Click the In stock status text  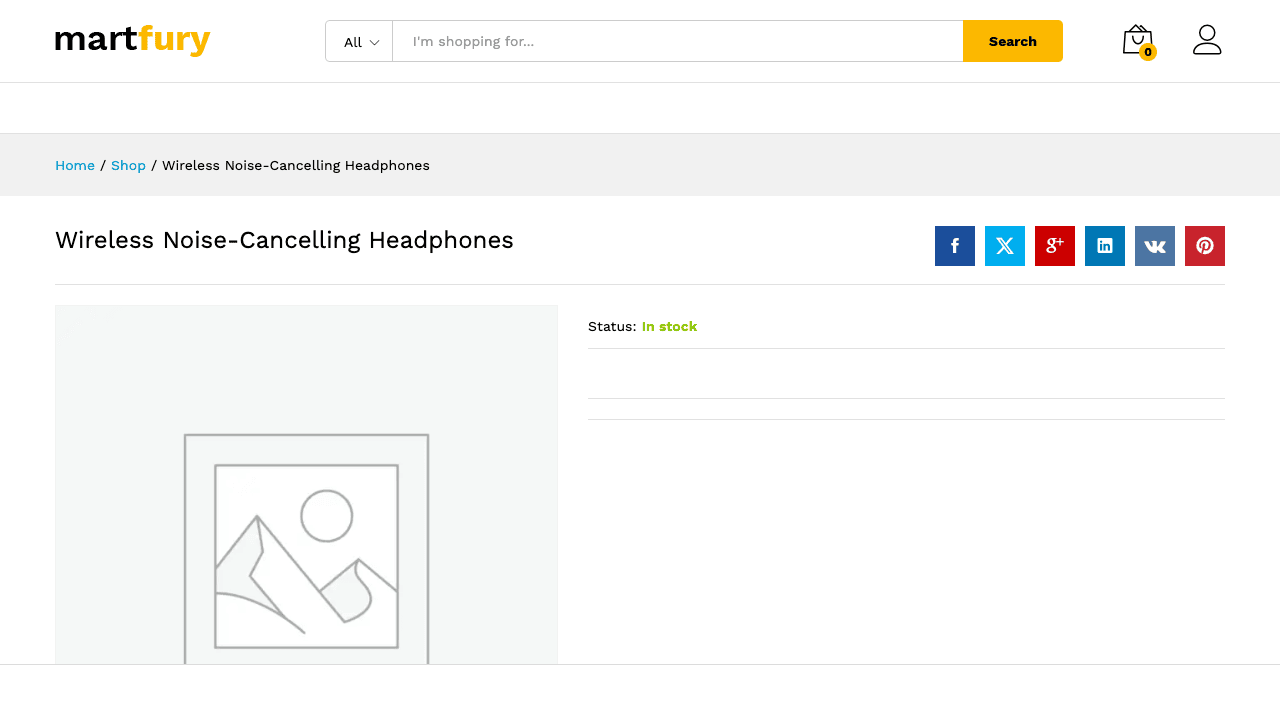click(669, 326)
